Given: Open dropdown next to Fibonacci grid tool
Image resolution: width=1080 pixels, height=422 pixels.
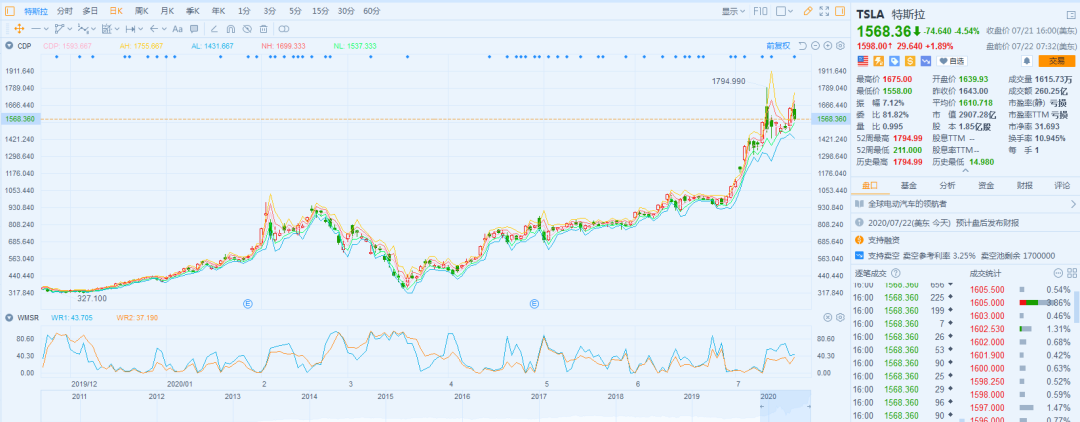Looking at the screenshot, I should point(117,28).
